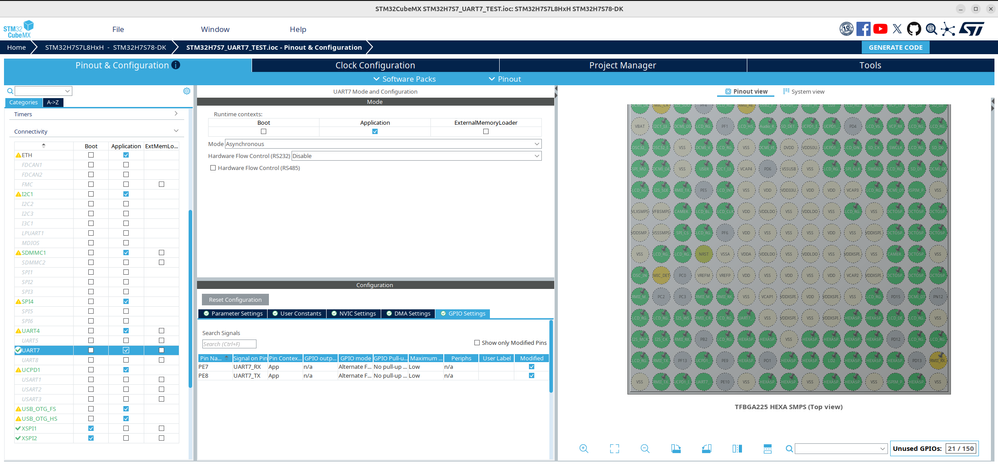998x466 pixels.
Task: Open the Software Packs dropdown
Action: (x=404, y=79)
